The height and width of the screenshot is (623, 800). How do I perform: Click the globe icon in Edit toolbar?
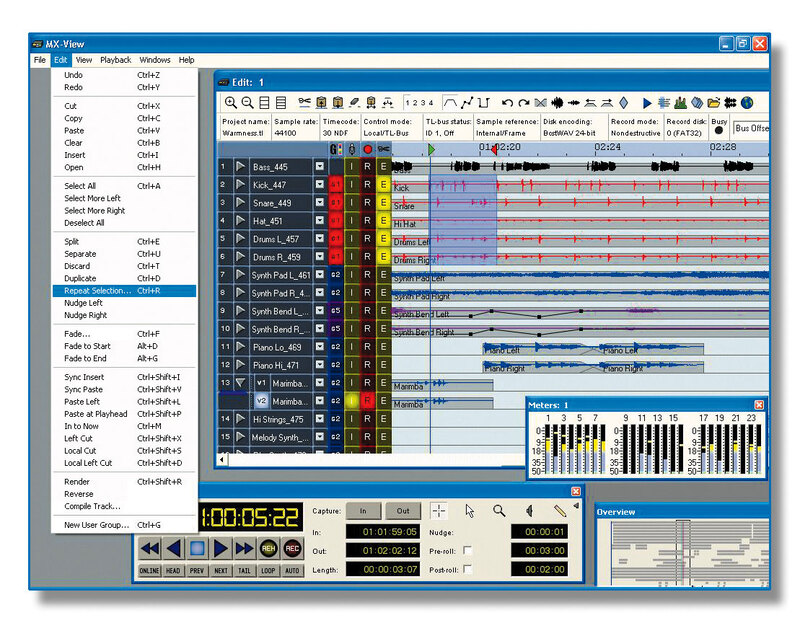(x=747, y=103)
